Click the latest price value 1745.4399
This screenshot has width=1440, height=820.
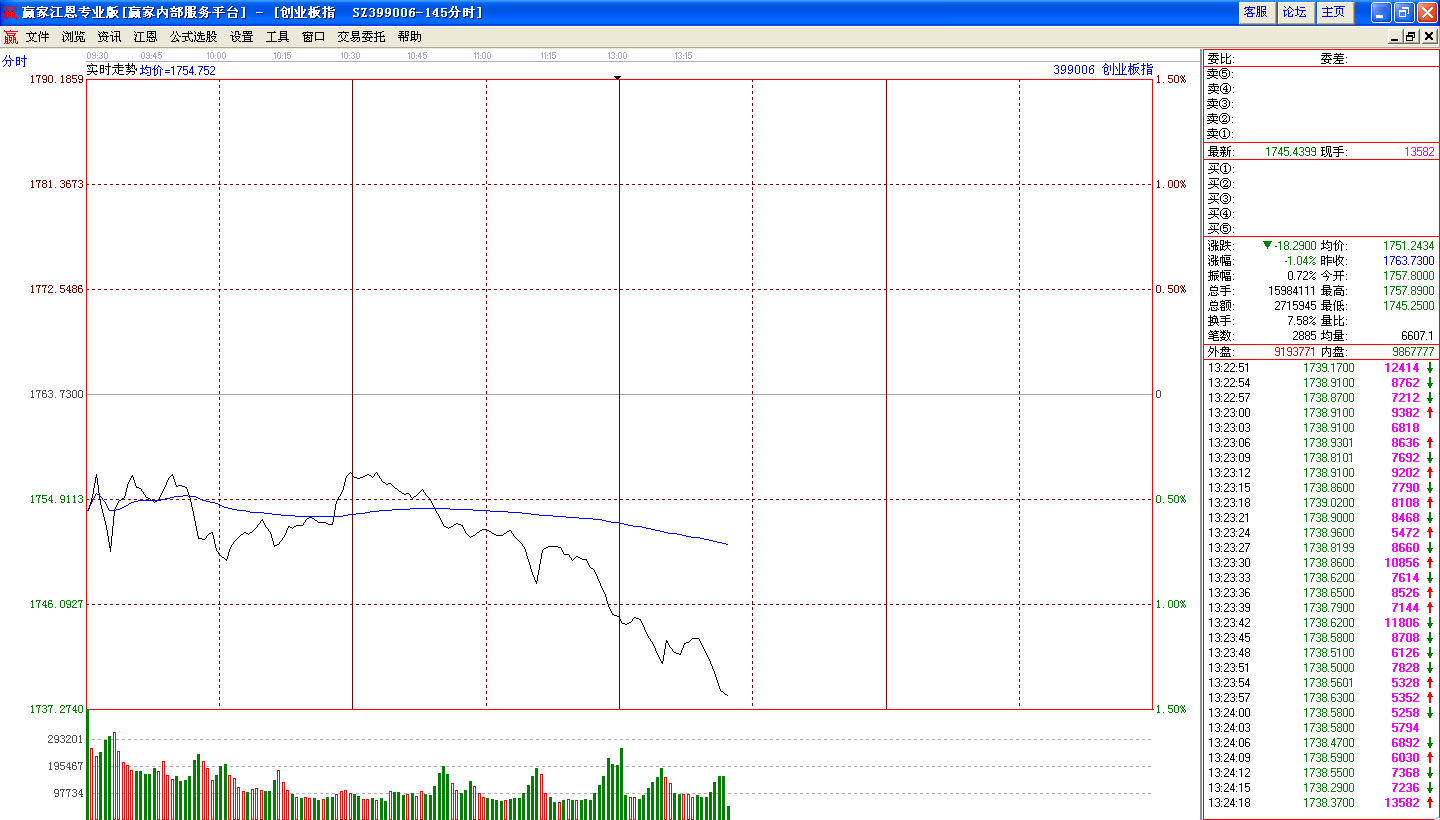[1291, 152]
